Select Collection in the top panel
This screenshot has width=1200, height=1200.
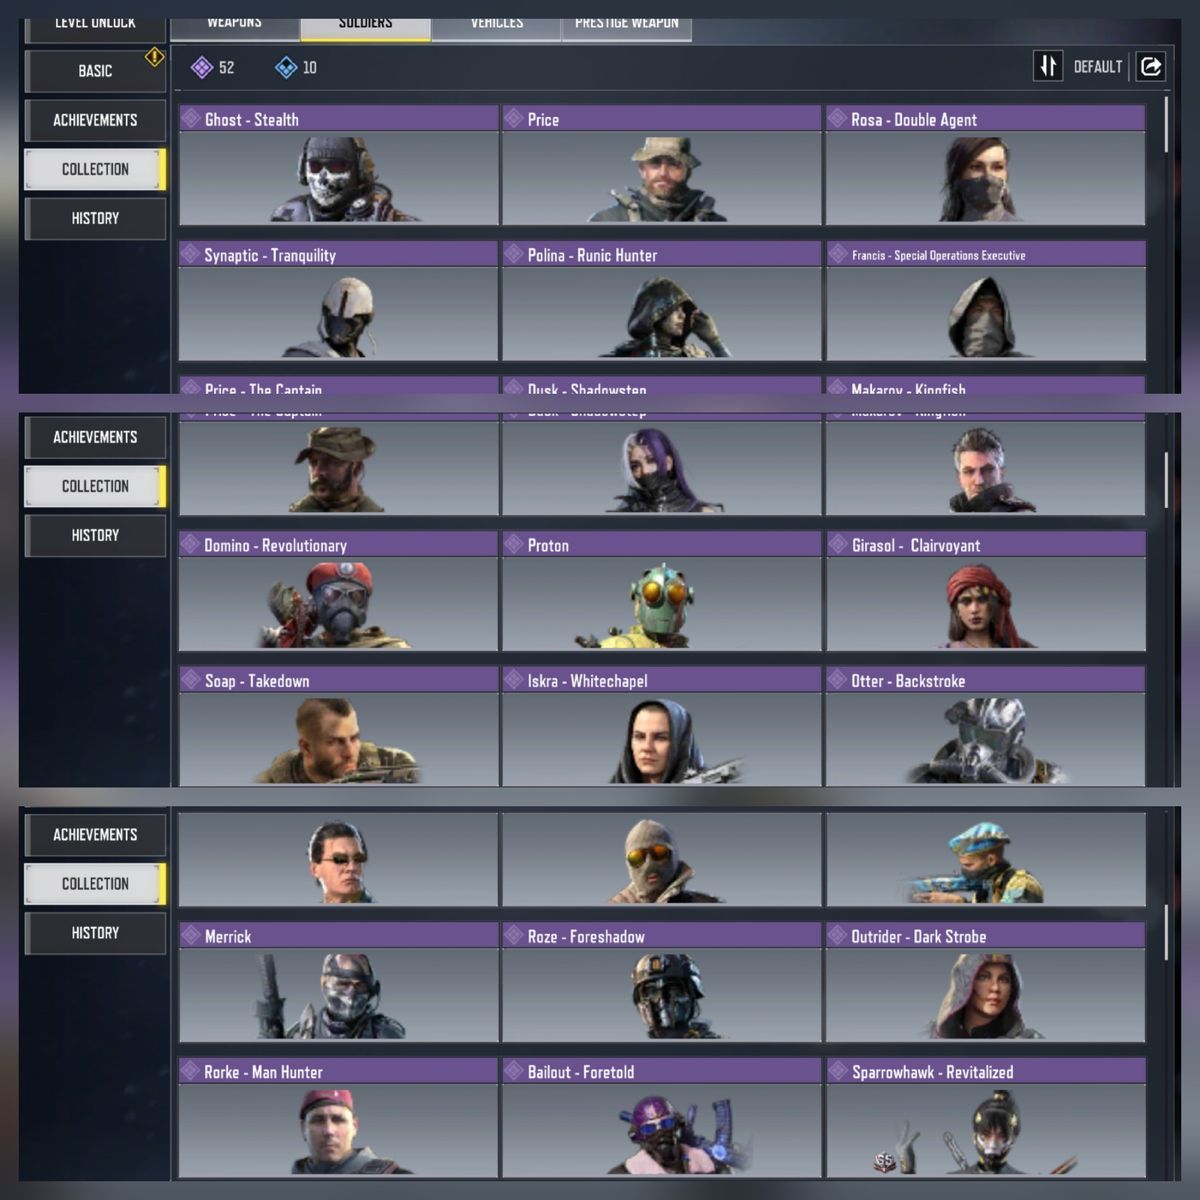click(95, 169)
